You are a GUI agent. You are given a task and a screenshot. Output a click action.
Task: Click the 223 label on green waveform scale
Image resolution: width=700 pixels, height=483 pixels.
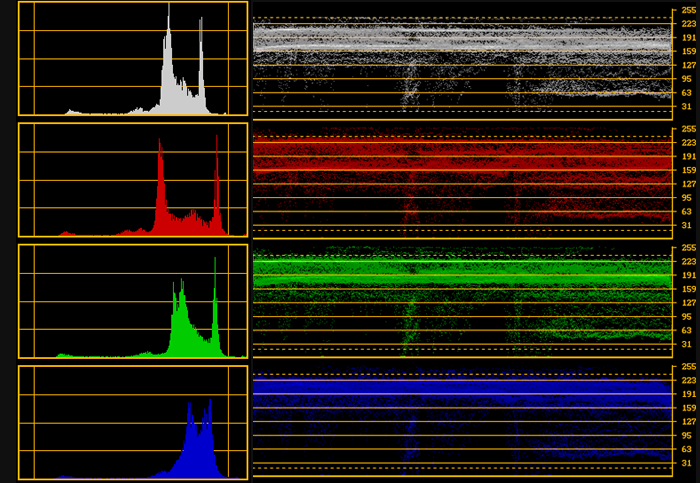pyautogui.click(x=689, y=262)
